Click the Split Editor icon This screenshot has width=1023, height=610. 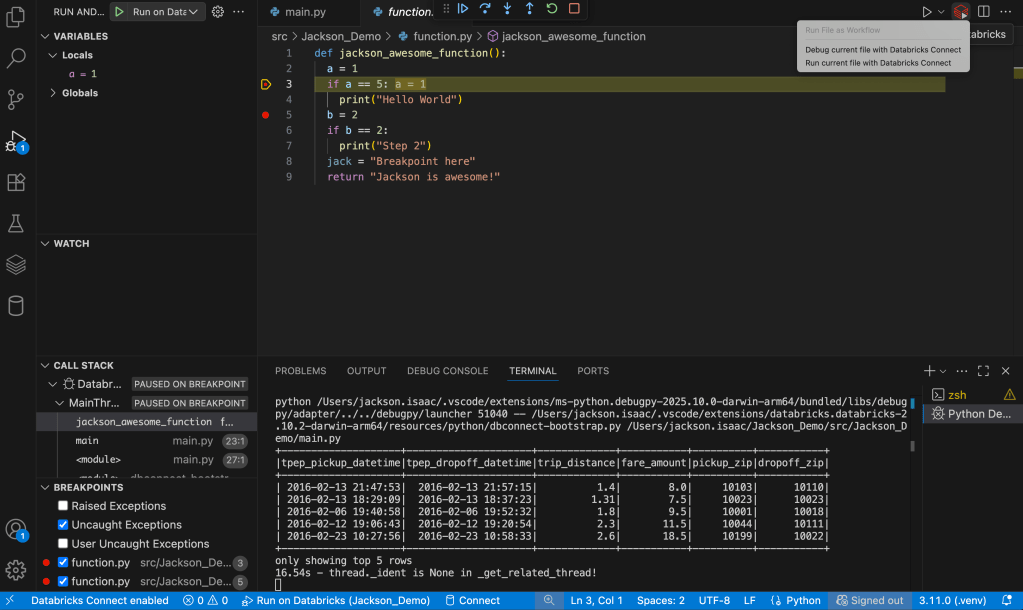982,10
